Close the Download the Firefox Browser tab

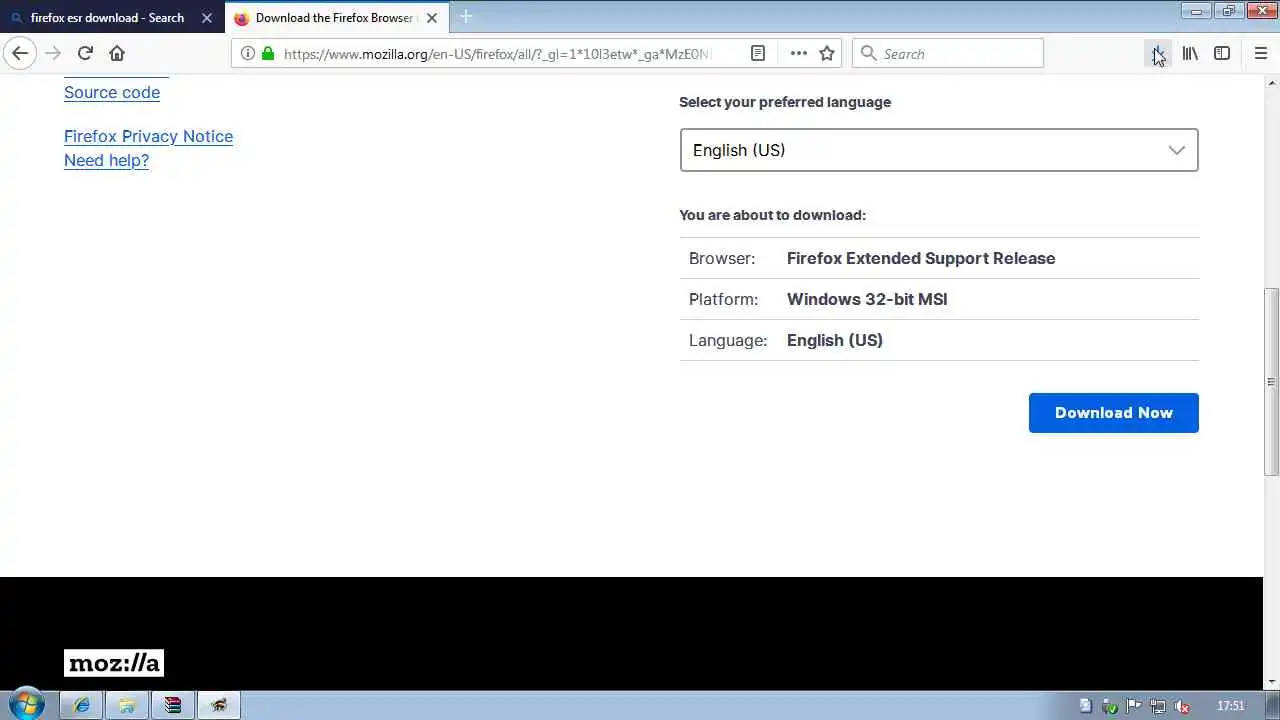[432, 18]
